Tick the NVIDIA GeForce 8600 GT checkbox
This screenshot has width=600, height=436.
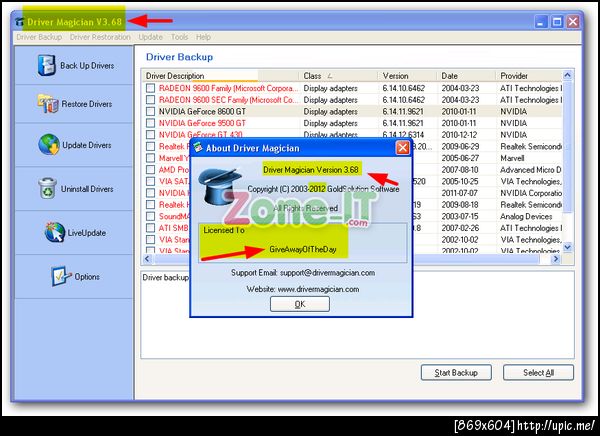[x=150, y=111]
